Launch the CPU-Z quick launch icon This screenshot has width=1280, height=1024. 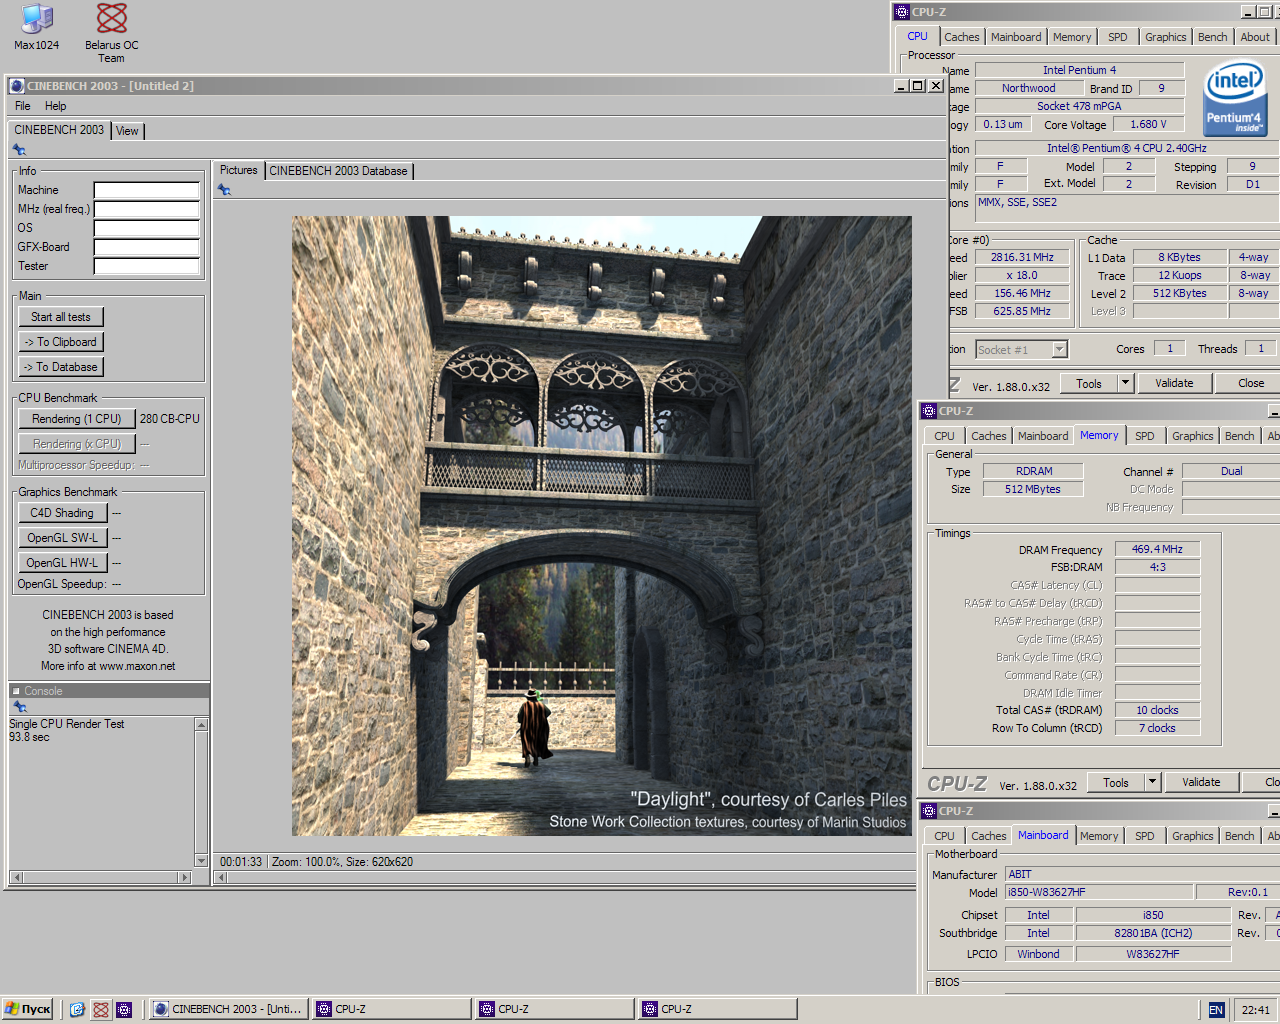124,1010
